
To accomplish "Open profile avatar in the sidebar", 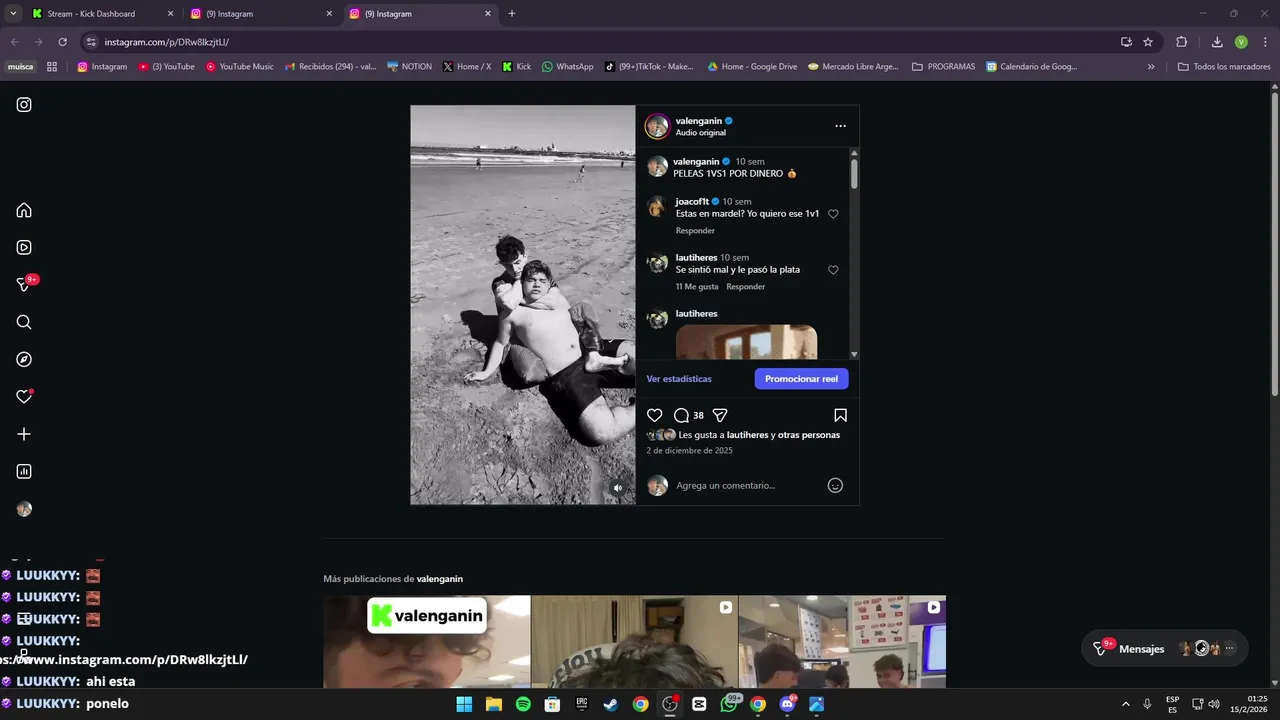I will tap(24, 509).
